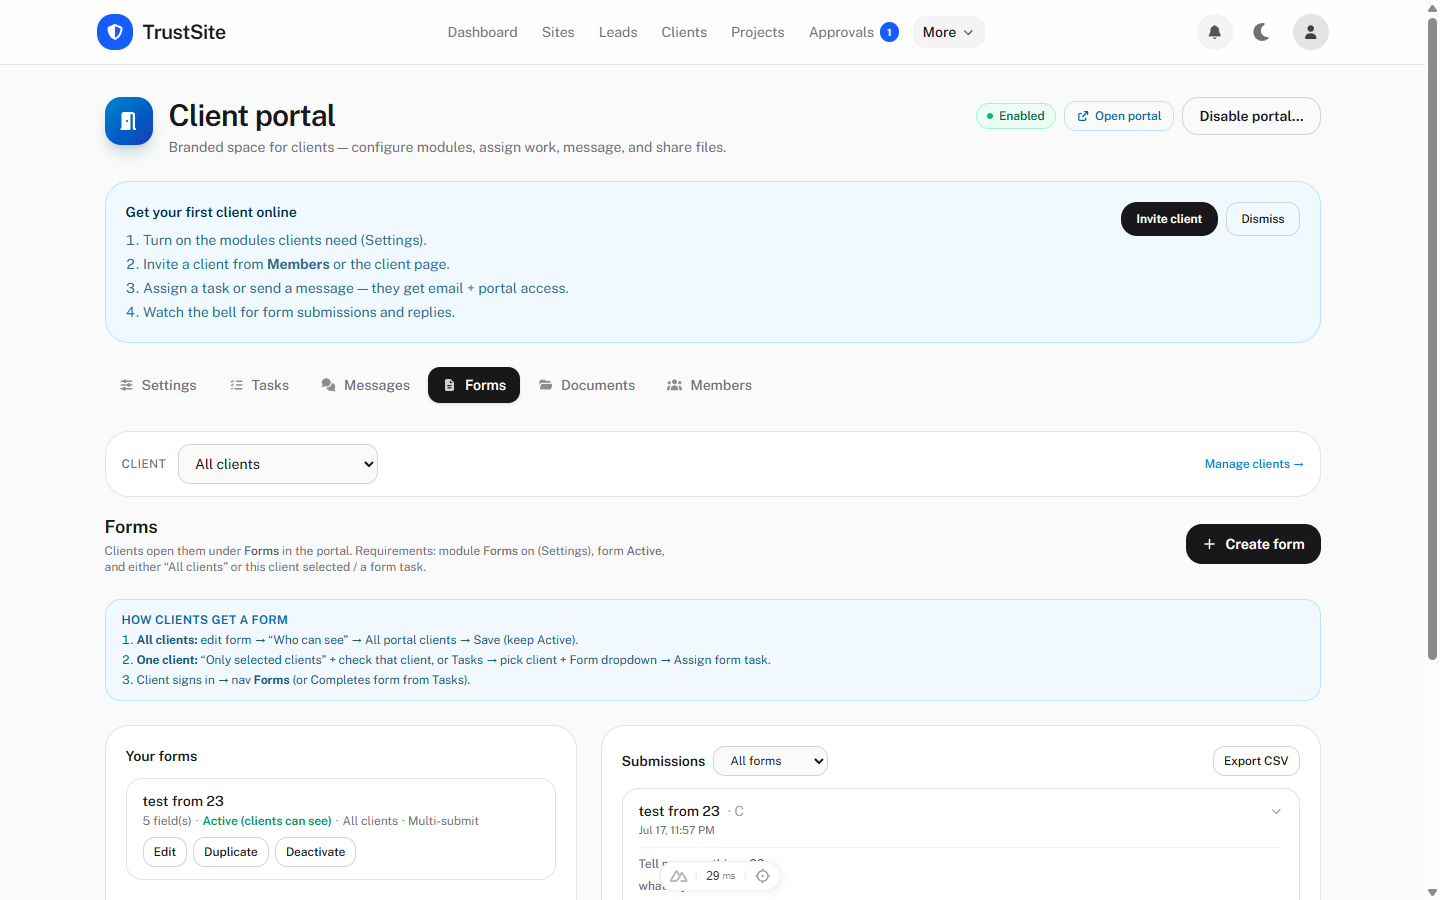Click the Client portal door icon

click(x=129, y=121)
